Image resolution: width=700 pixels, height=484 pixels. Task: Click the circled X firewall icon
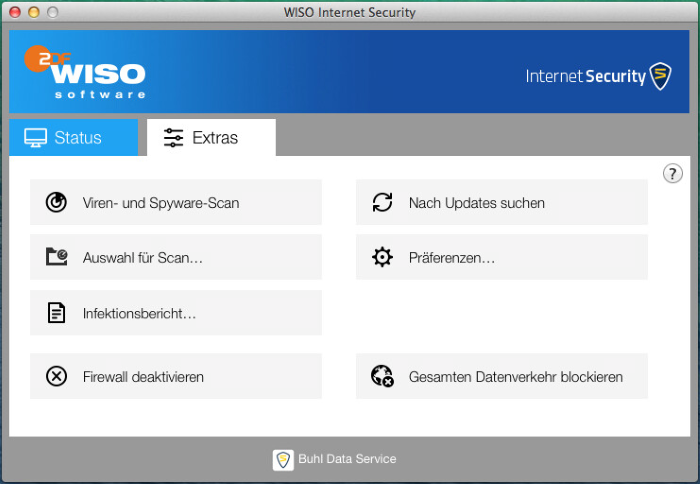[56, 376]
